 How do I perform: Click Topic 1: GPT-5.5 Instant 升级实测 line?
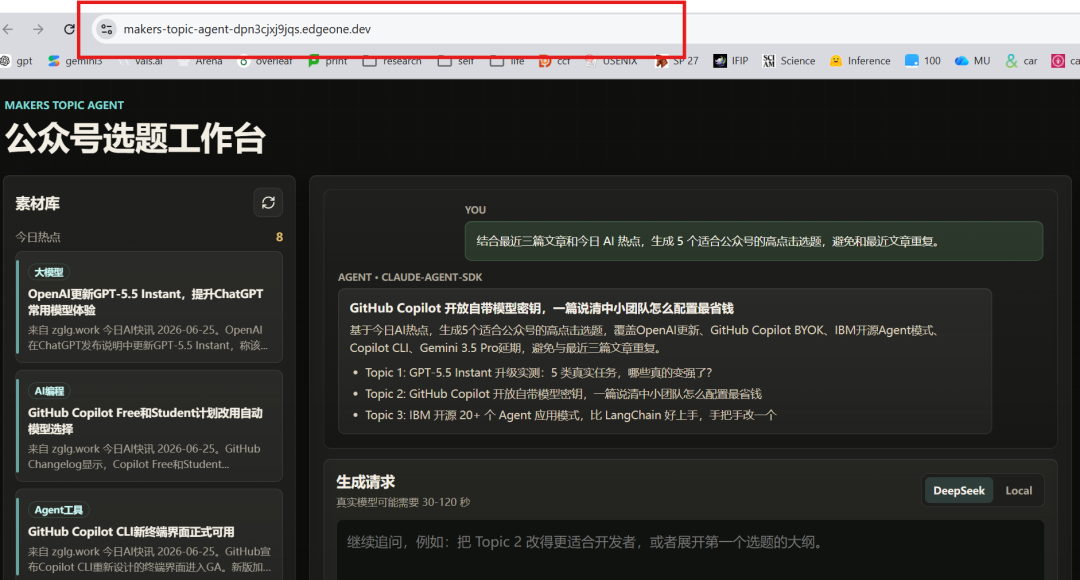539,373
